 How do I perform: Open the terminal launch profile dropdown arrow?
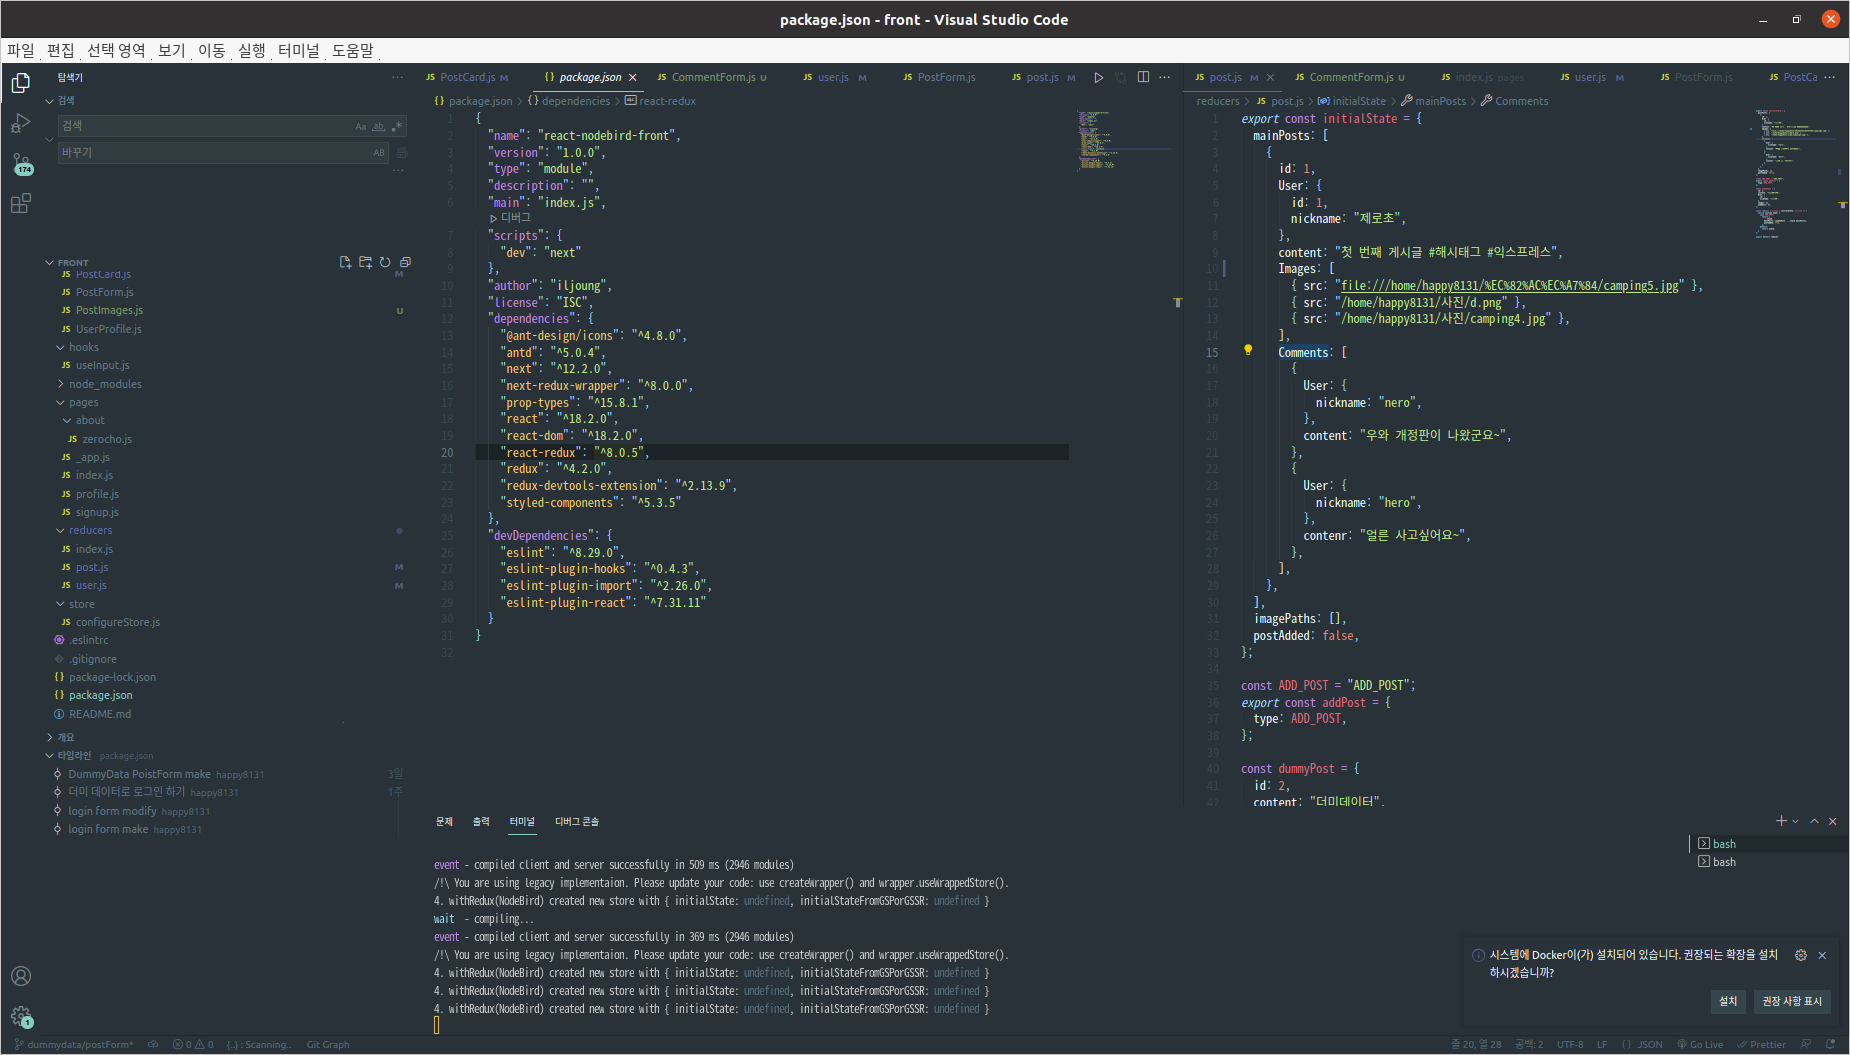click(1796, 821)
